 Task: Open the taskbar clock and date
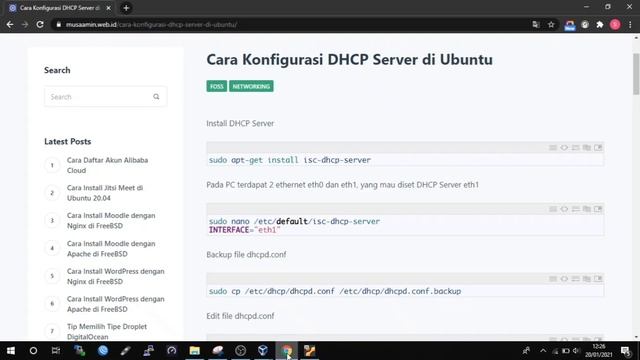[x=599, y=351]
